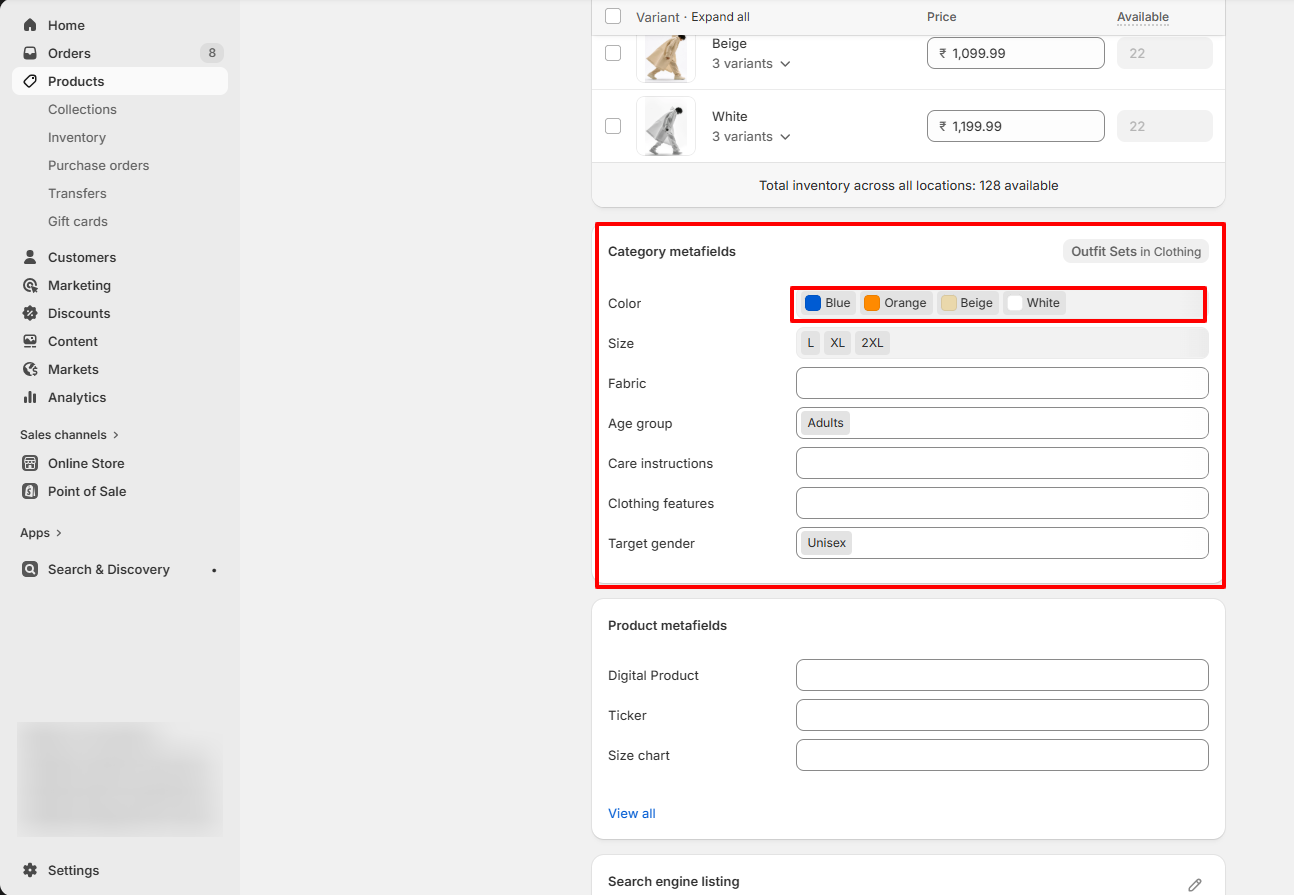Click the Available column header
This screenshot has height=895, width=1294.
(x=1143, y=17)
